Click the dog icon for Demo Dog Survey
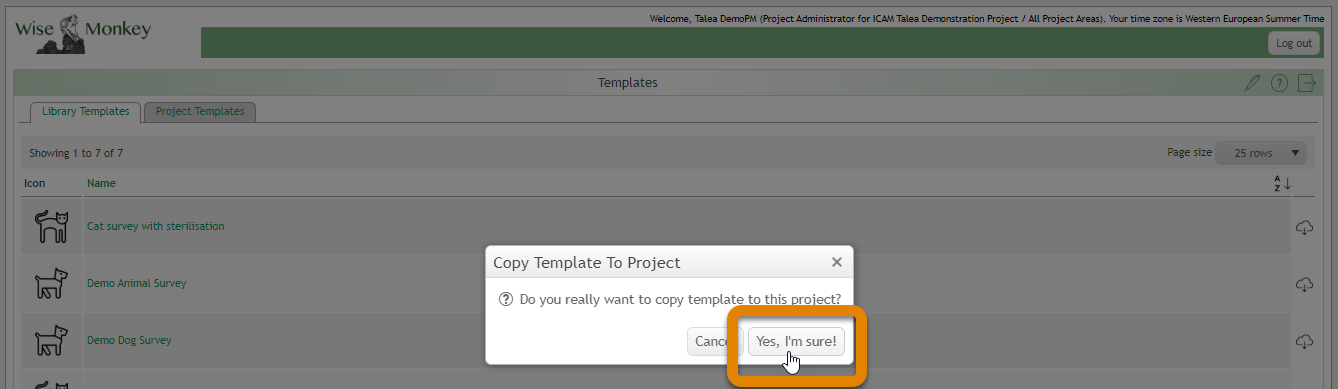Viewport: 1338px width, 389px height. point(51,341)
